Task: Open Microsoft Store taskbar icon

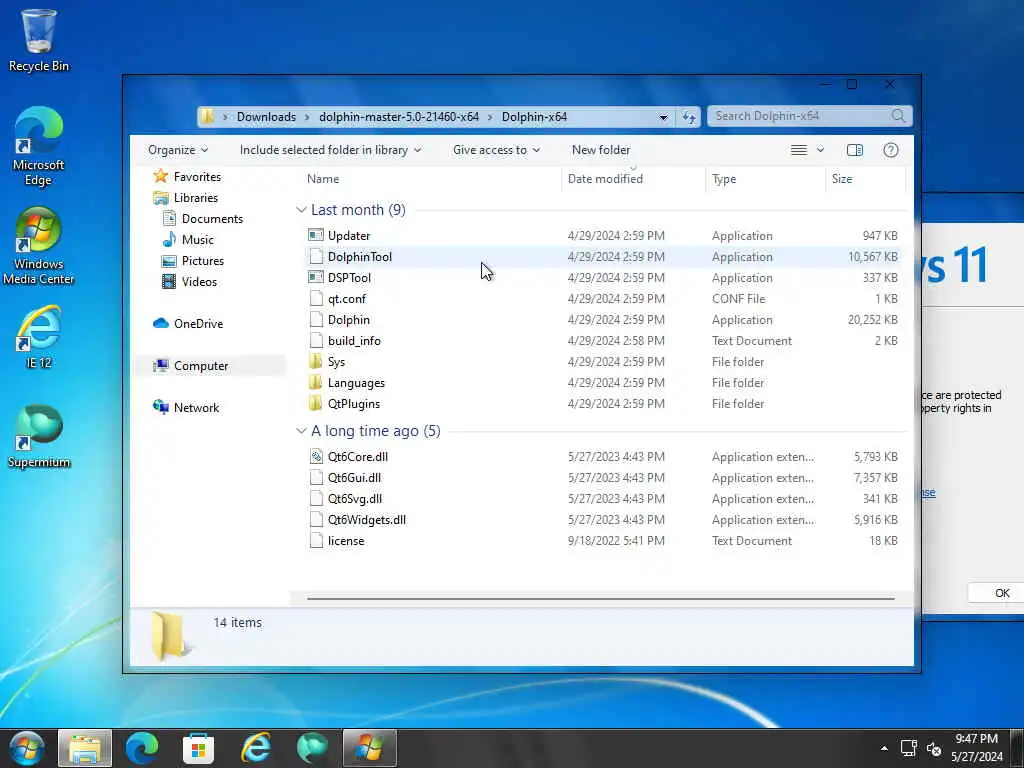Action: click(x=199, y=748)
